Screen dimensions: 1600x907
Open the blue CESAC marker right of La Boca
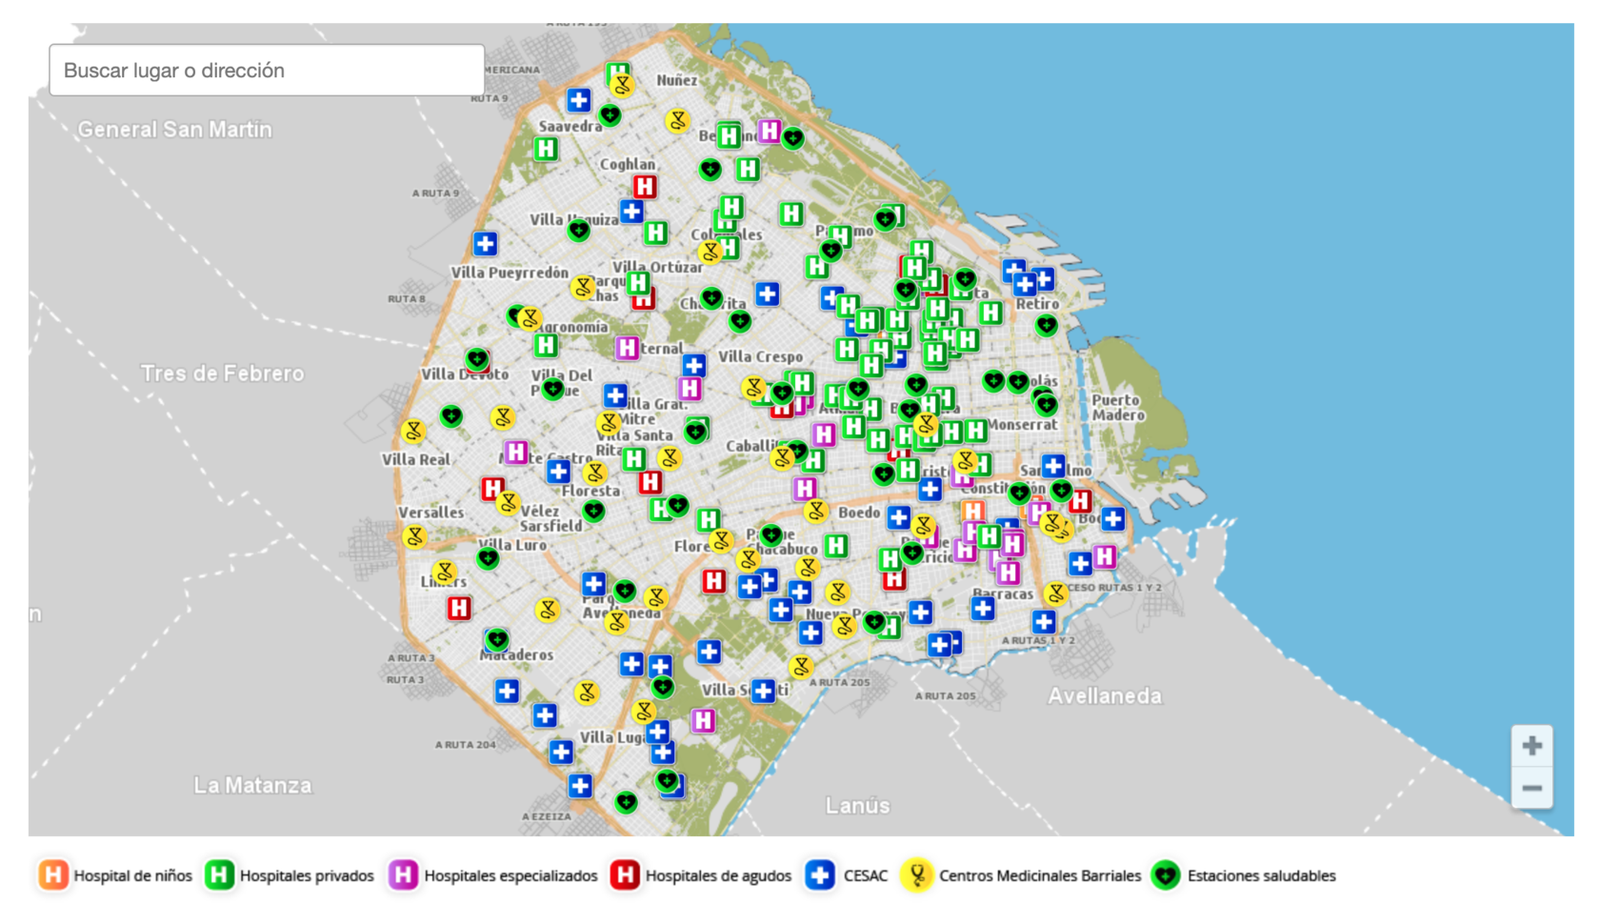[x=1113, y=518]
